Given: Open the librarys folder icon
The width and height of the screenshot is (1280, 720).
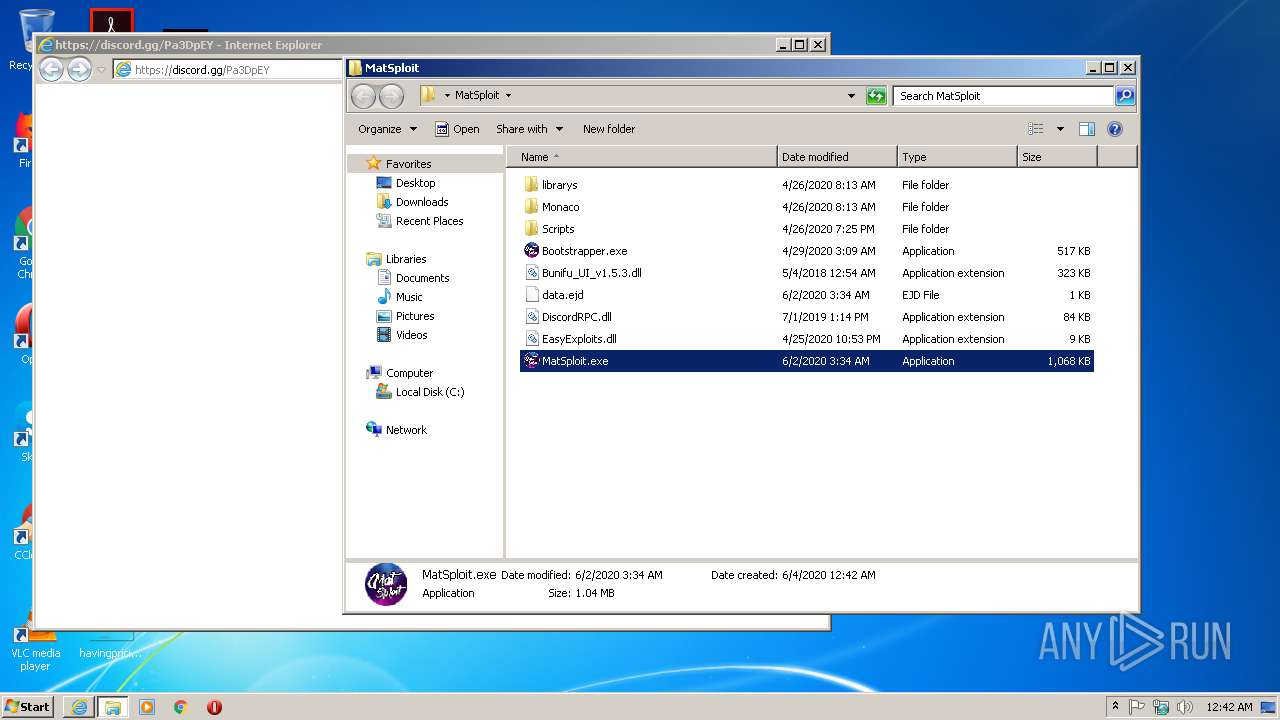Looking at the screenshot, I should [531, 185].
